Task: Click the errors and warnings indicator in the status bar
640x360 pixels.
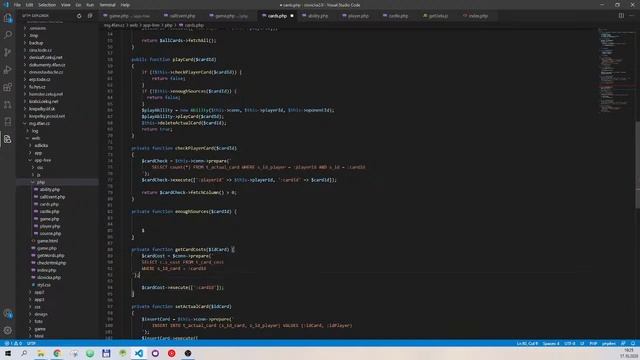Action: coord(13,343)
